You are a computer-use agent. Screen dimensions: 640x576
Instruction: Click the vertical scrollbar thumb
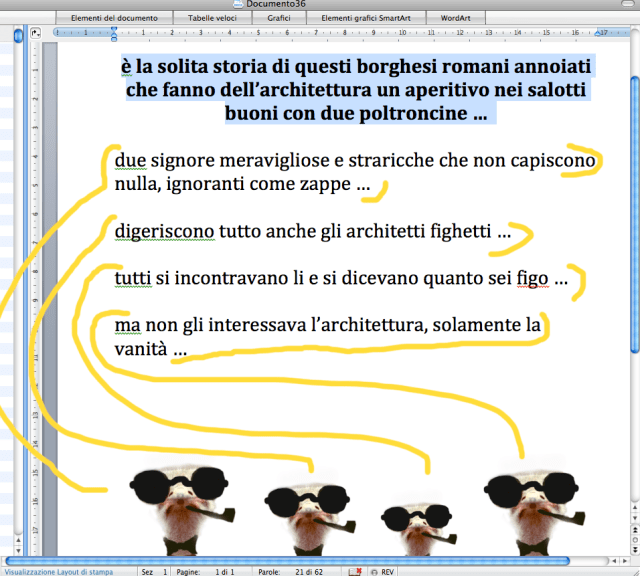[634, 200]
